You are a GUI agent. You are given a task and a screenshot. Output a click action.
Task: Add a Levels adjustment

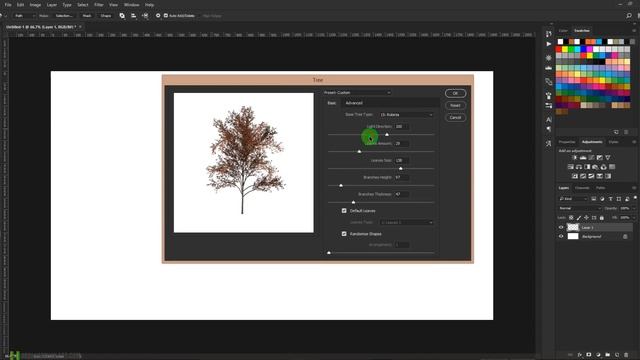[x=583, y=158]
